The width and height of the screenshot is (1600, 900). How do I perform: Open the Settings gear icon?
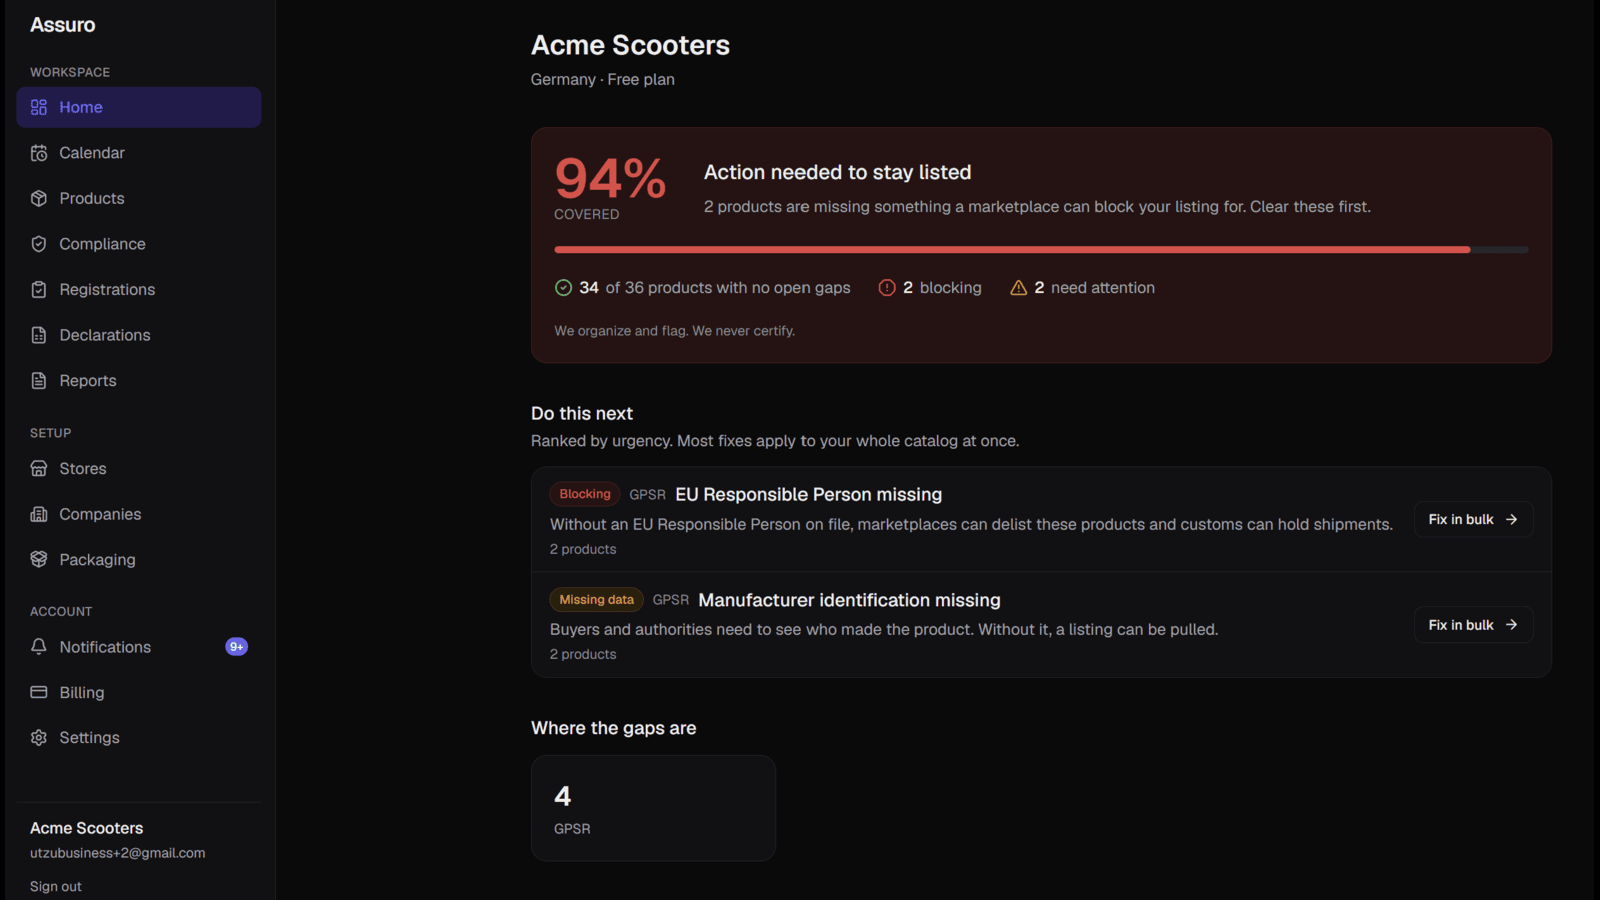[x=39, y=737]
